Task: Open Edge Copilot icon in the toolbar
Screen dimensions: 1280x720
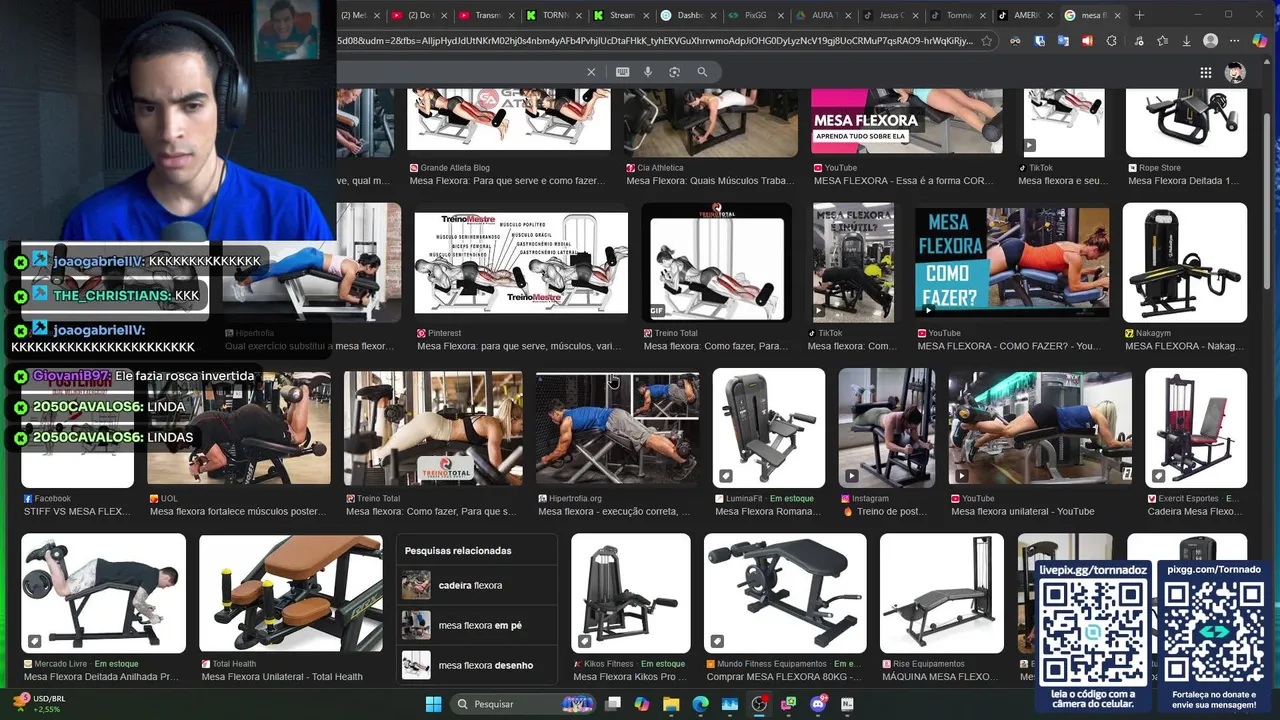Action: tap(1259, 41)
